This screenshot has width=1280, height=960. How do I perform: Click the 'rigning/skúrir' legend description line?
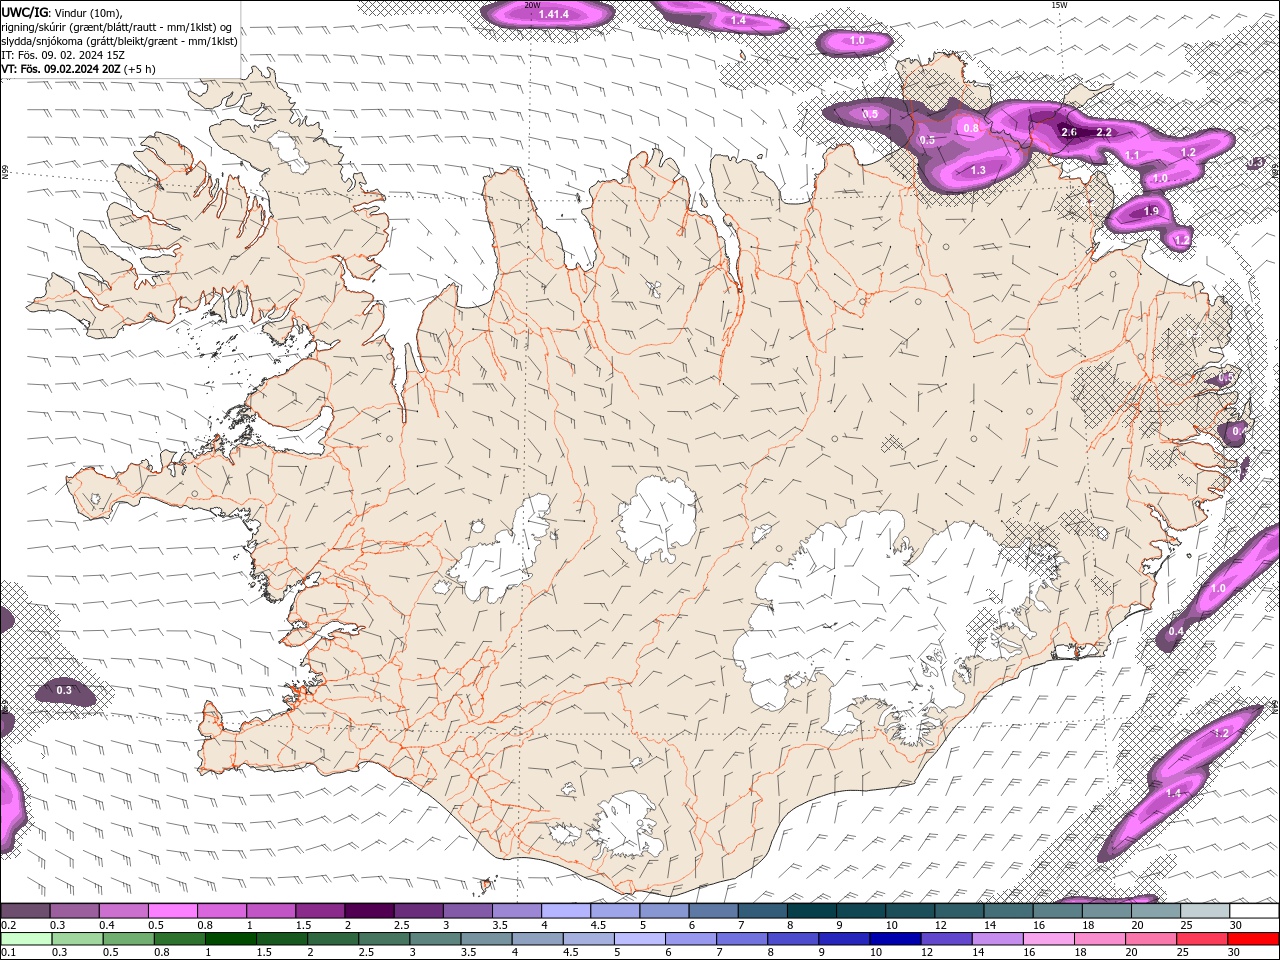[x=117, y=27]
